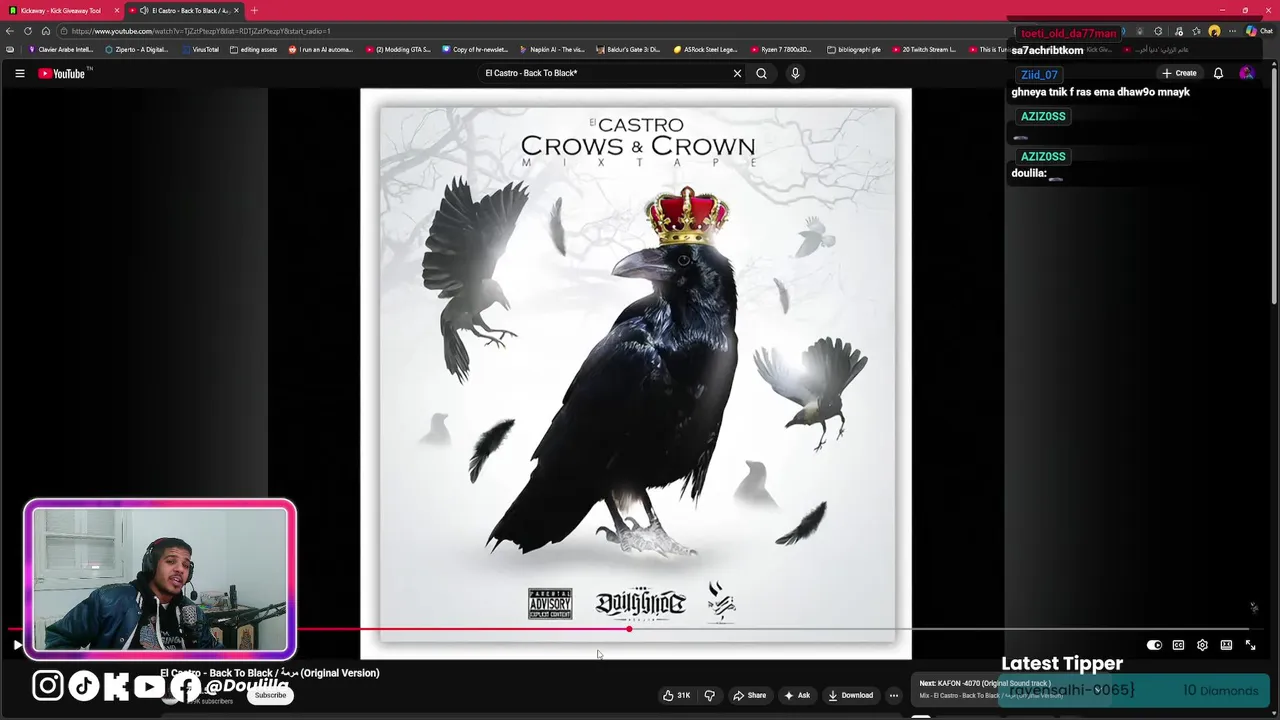Open the YouTube account avatar menu

(1246, 73)
